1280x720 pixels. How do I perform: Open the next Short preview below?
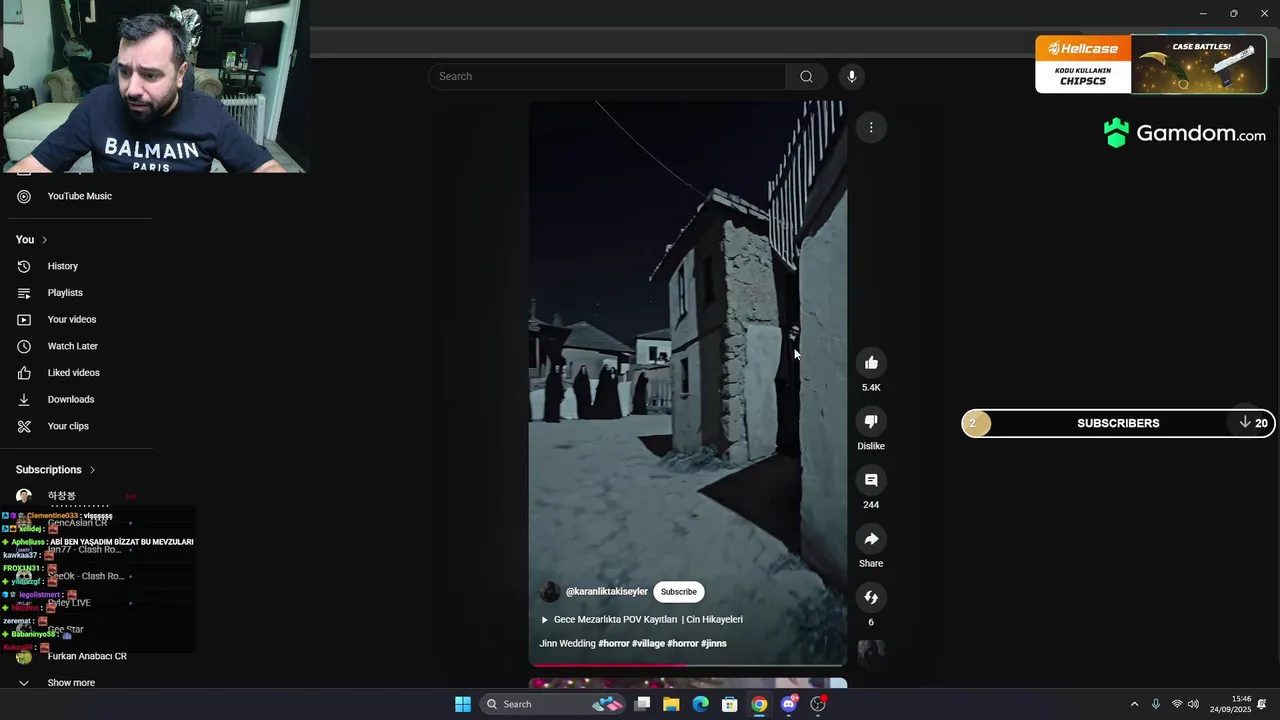click(x=688, y=684)
